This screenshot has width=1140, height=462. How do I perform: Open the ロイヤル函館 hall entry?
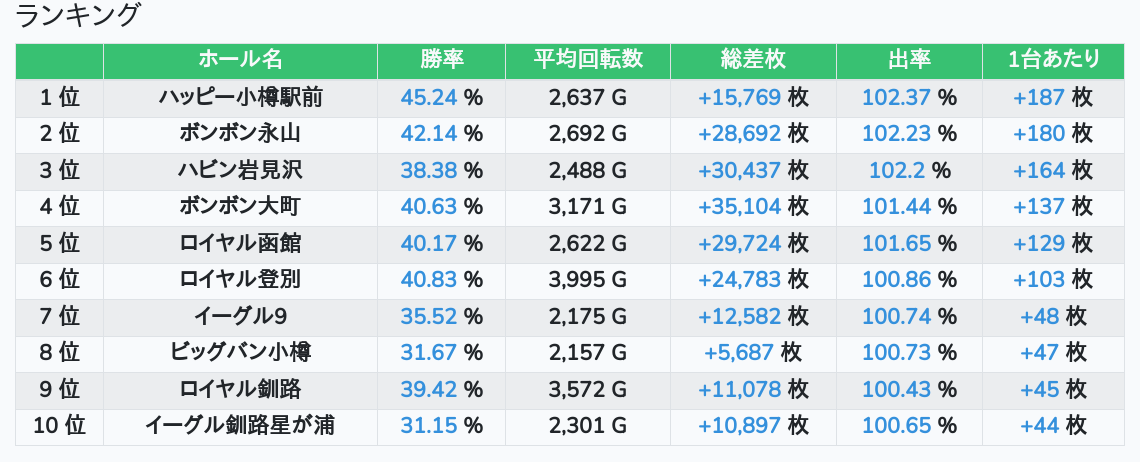(x=240, y=244)
